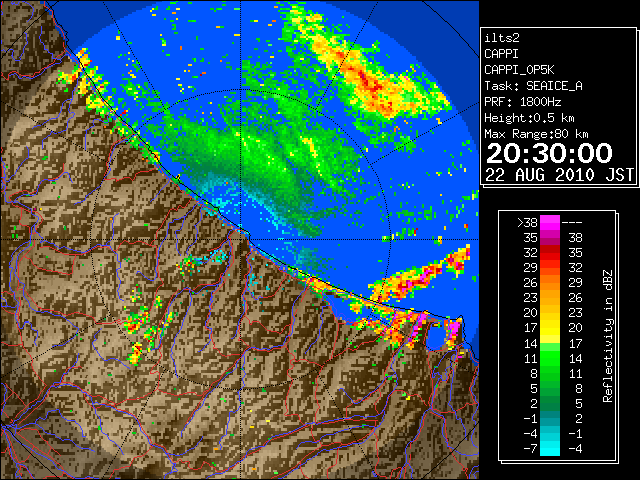Click the 20:30:00 timestamp

pyautogui.click(x=549, y=153)
